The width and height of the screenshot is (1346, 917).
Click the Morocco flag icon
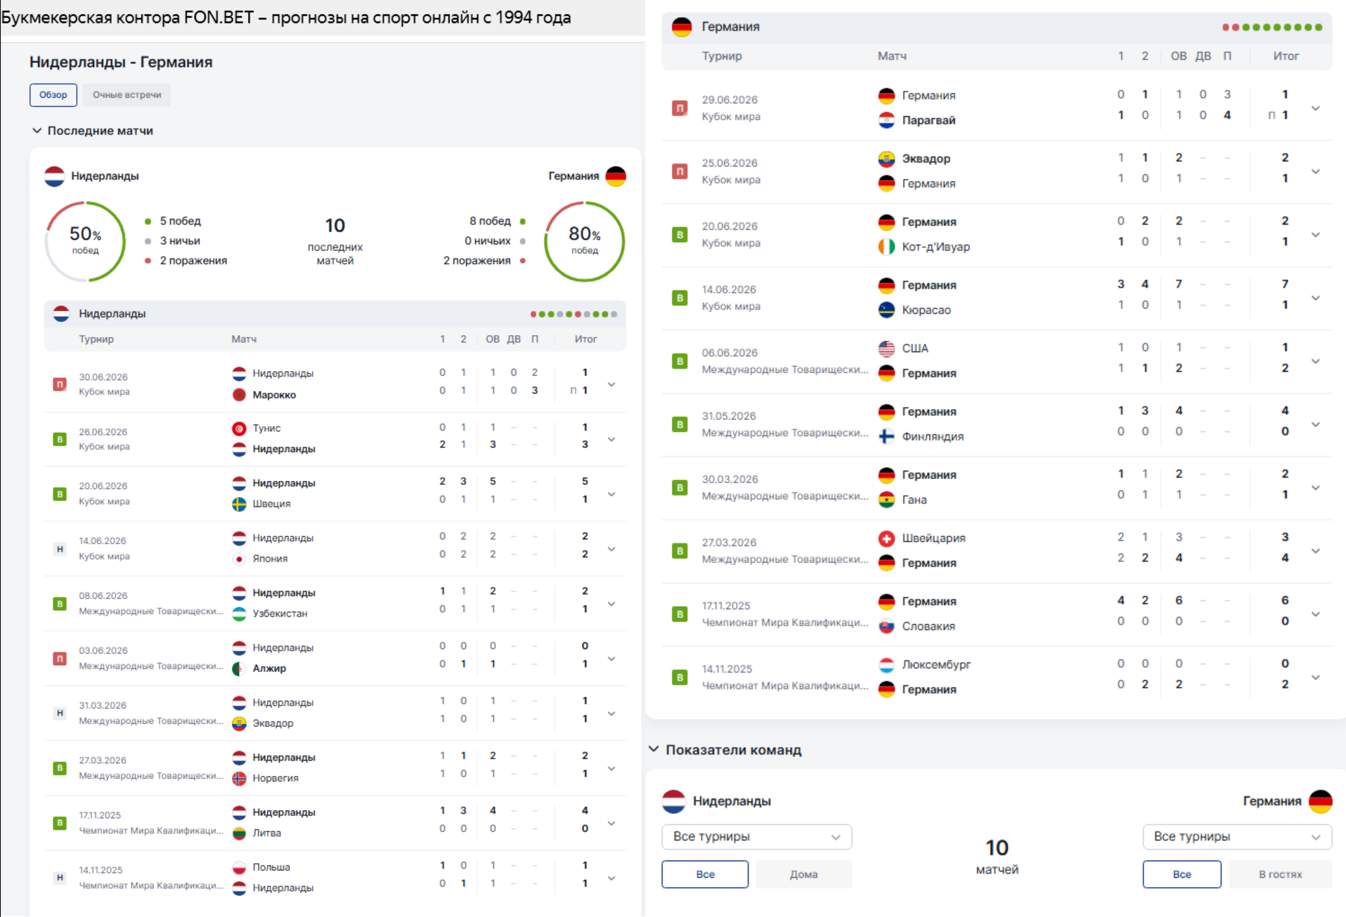point(239,394)
